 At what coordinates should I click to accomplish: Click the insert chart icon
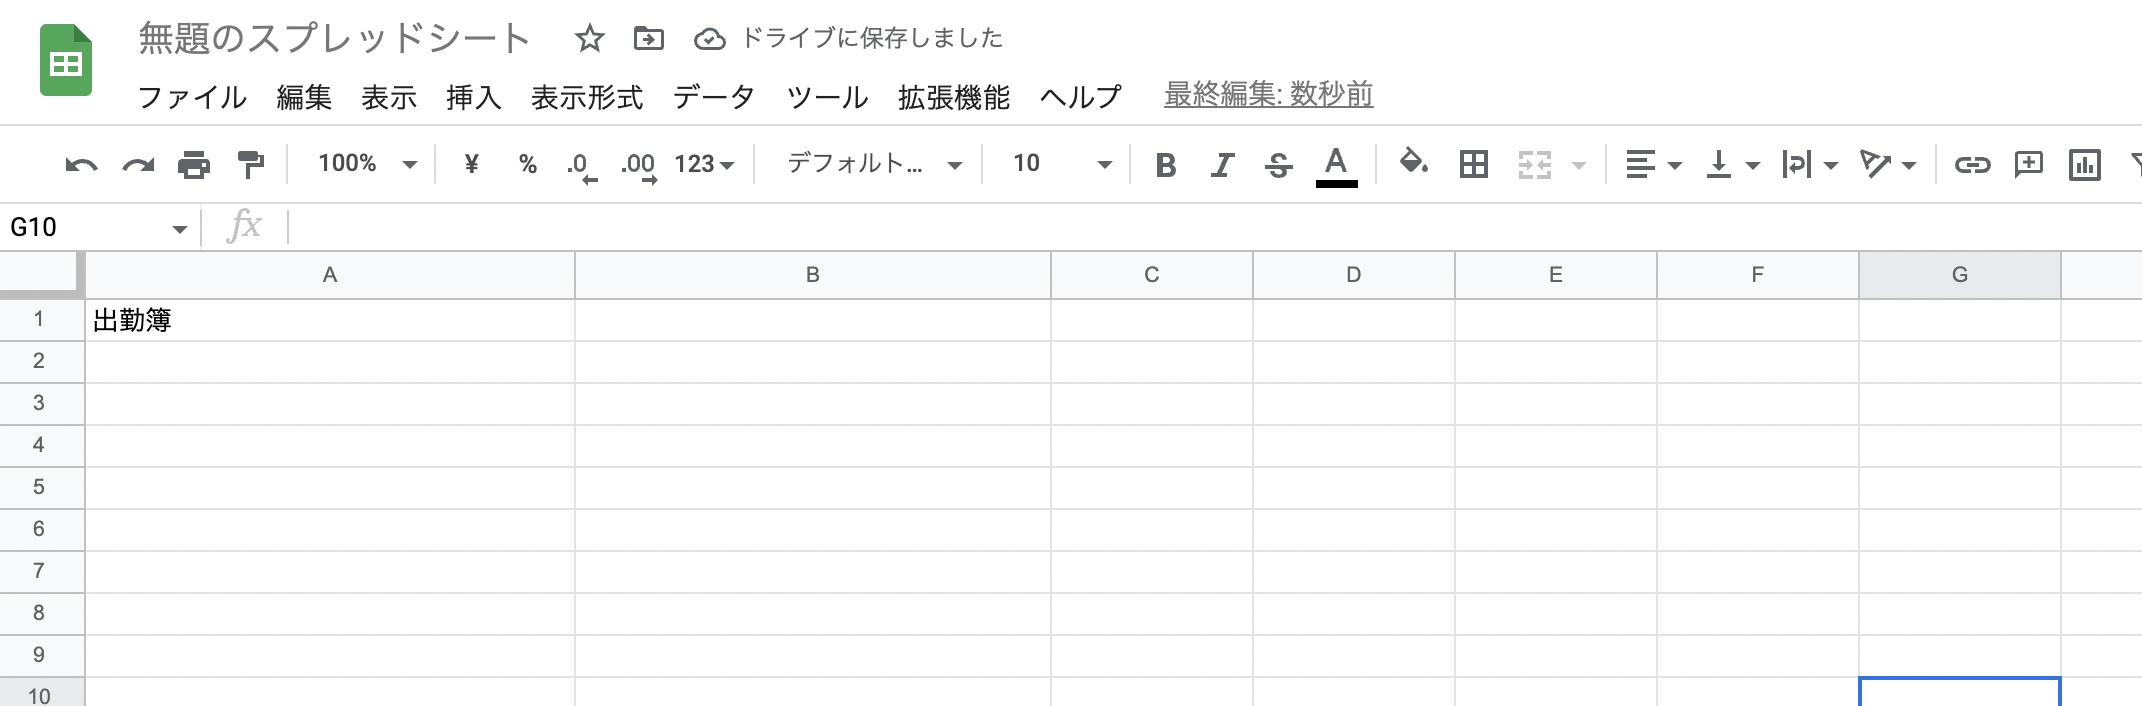pyautogui.click(x=2084, y=164)
